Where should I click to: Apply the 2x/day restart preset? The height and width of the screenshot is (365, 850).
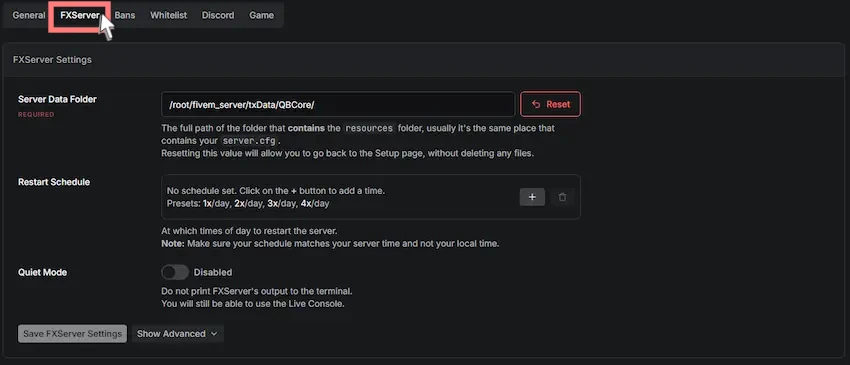tap(247, 204)
